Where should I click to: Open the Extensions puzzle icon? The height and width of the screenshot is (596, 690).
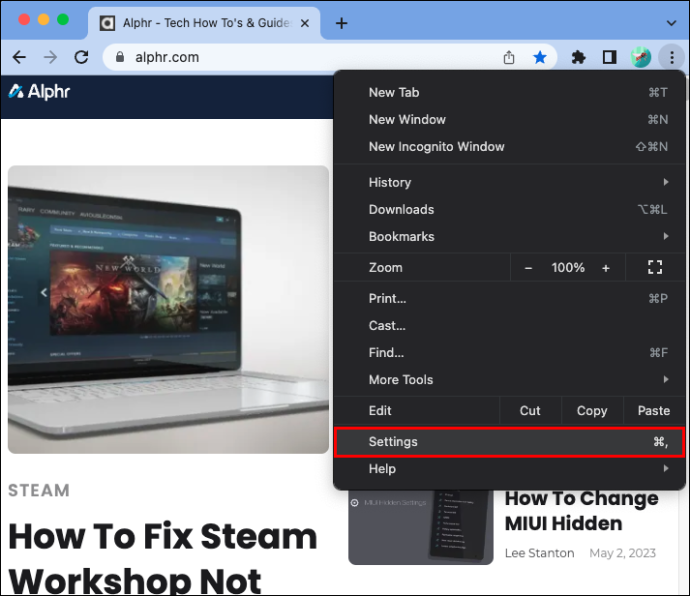[578, 57]
